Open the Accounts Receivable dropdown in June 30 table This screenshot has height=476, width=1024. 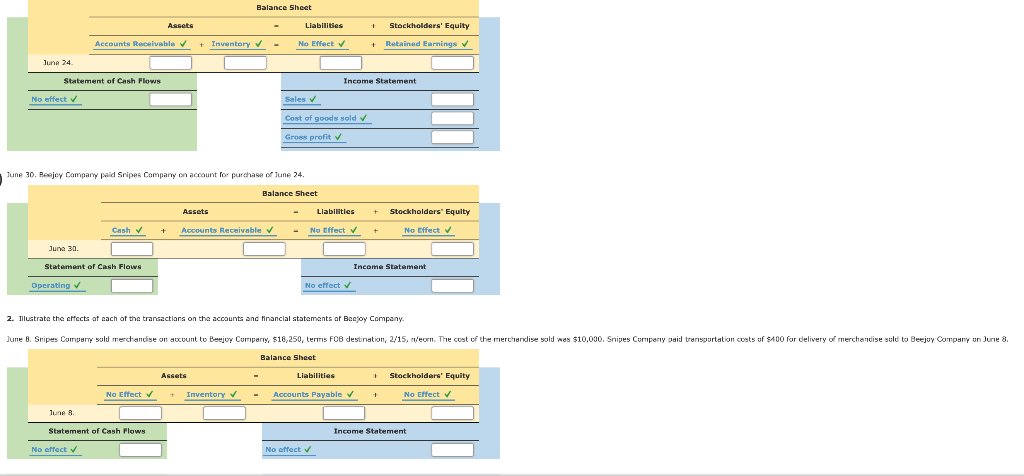click(x=227, y=230)
